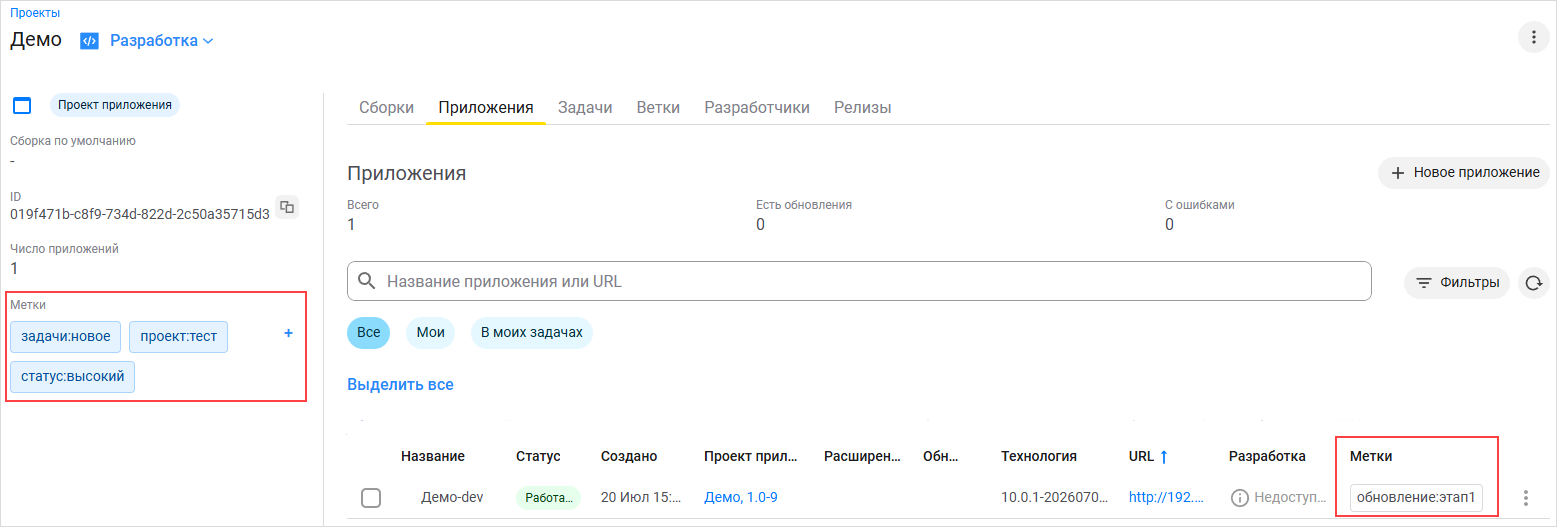Open the Ветки tab
1557x527 pixels.
click(658, 107)
